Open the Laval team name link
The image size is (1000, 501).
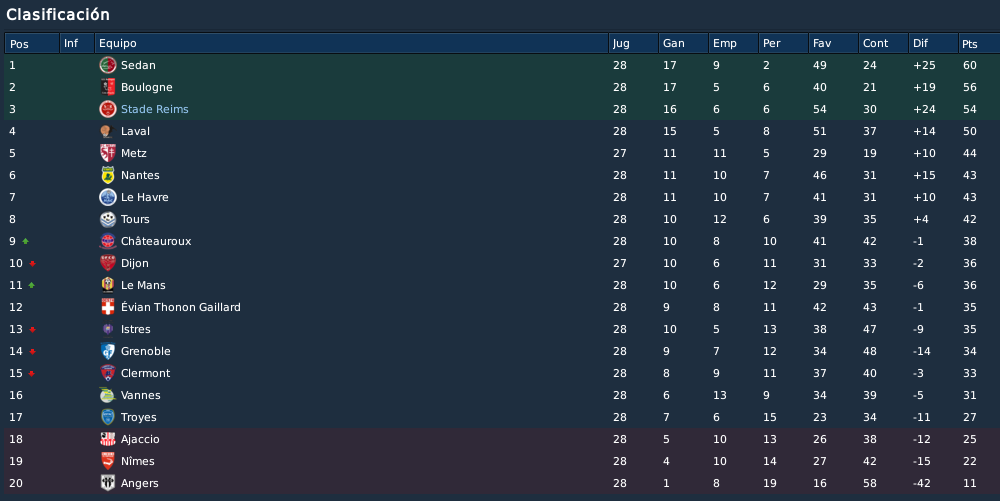pos(135,131)
